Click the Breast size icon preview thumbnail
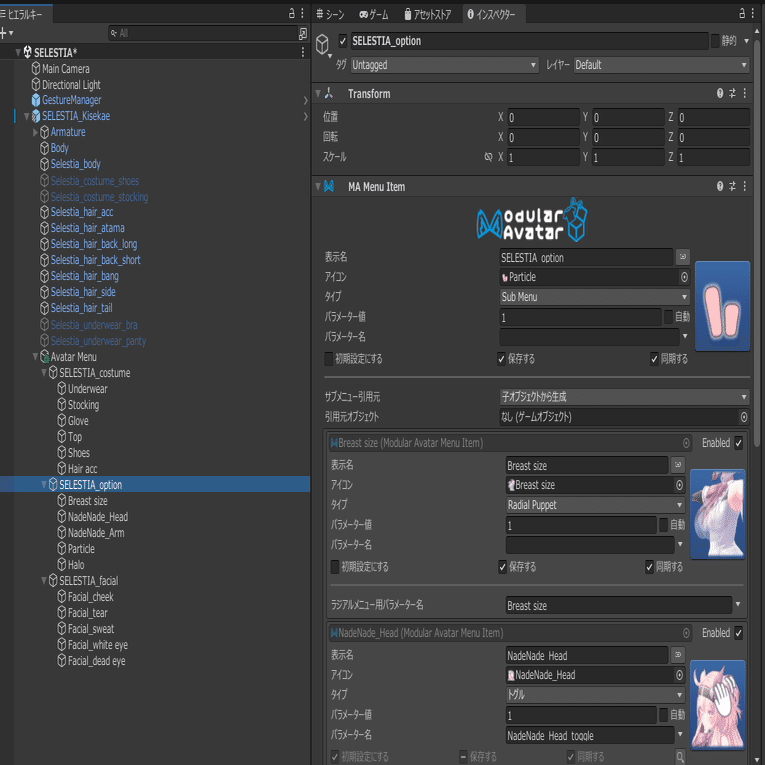The height and width of the screenshot is (765, 765). (x=717, y=514)
